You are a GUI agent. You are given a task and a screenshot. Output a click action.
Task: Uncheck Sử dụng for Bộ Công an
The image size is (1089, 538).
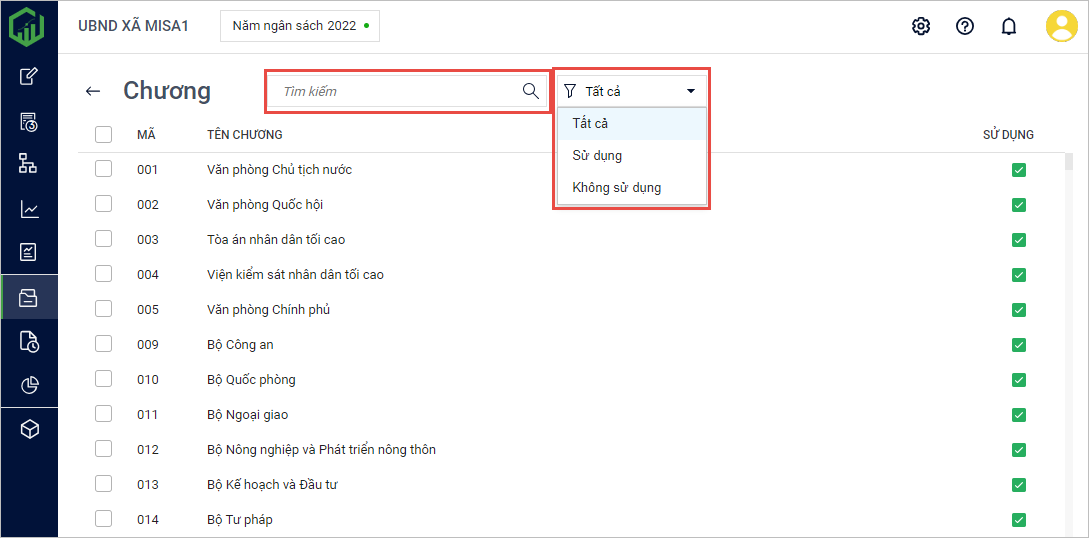(x=1019, y=345)
